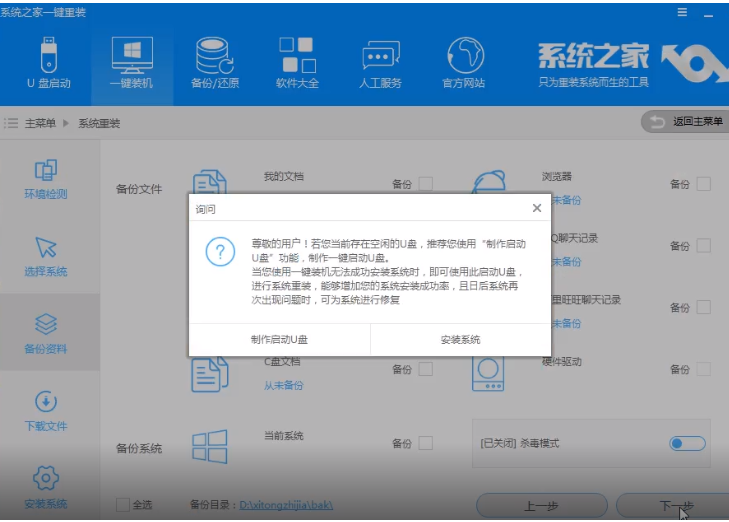The height and width of the screenshot is (522, 729).
Task: Click the list icon beside 主菜单
Action: click(11, 123)
